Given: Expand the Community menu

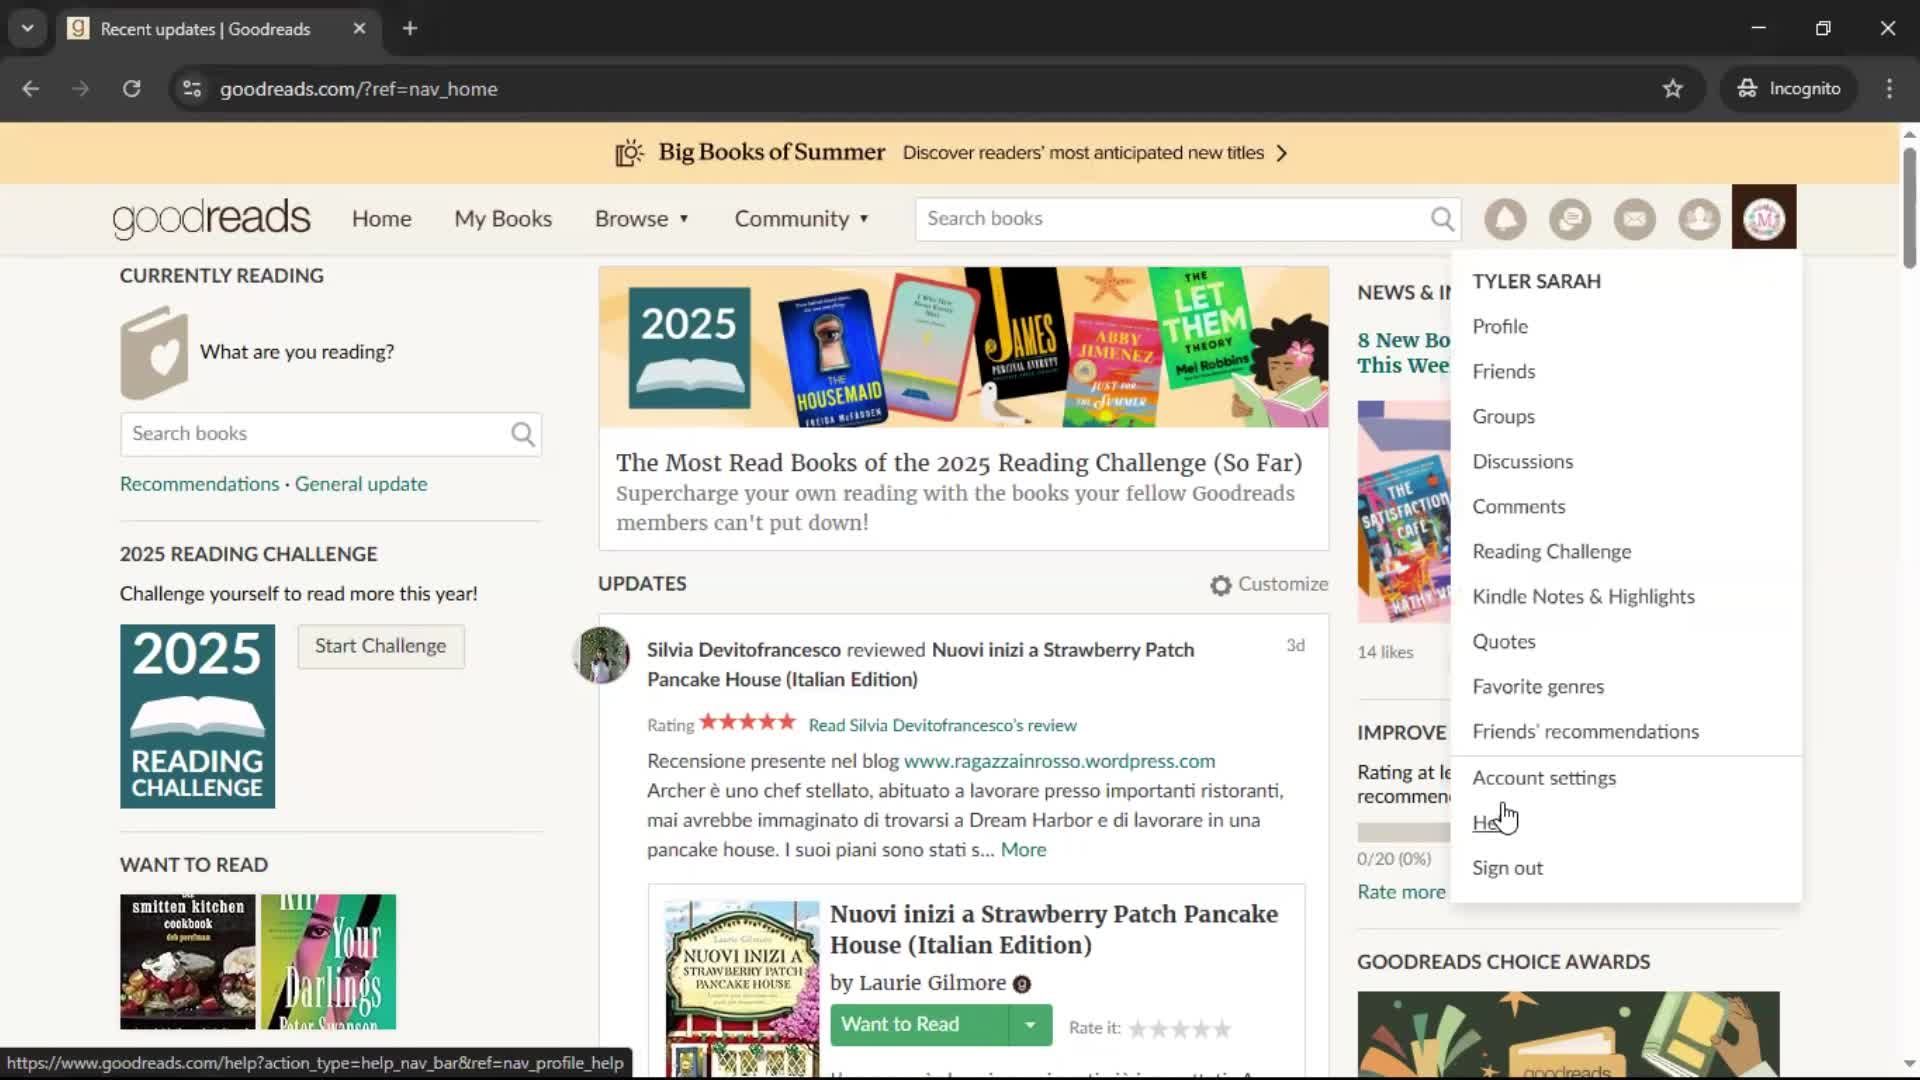Looking at the screenshot, I should 802,219.
